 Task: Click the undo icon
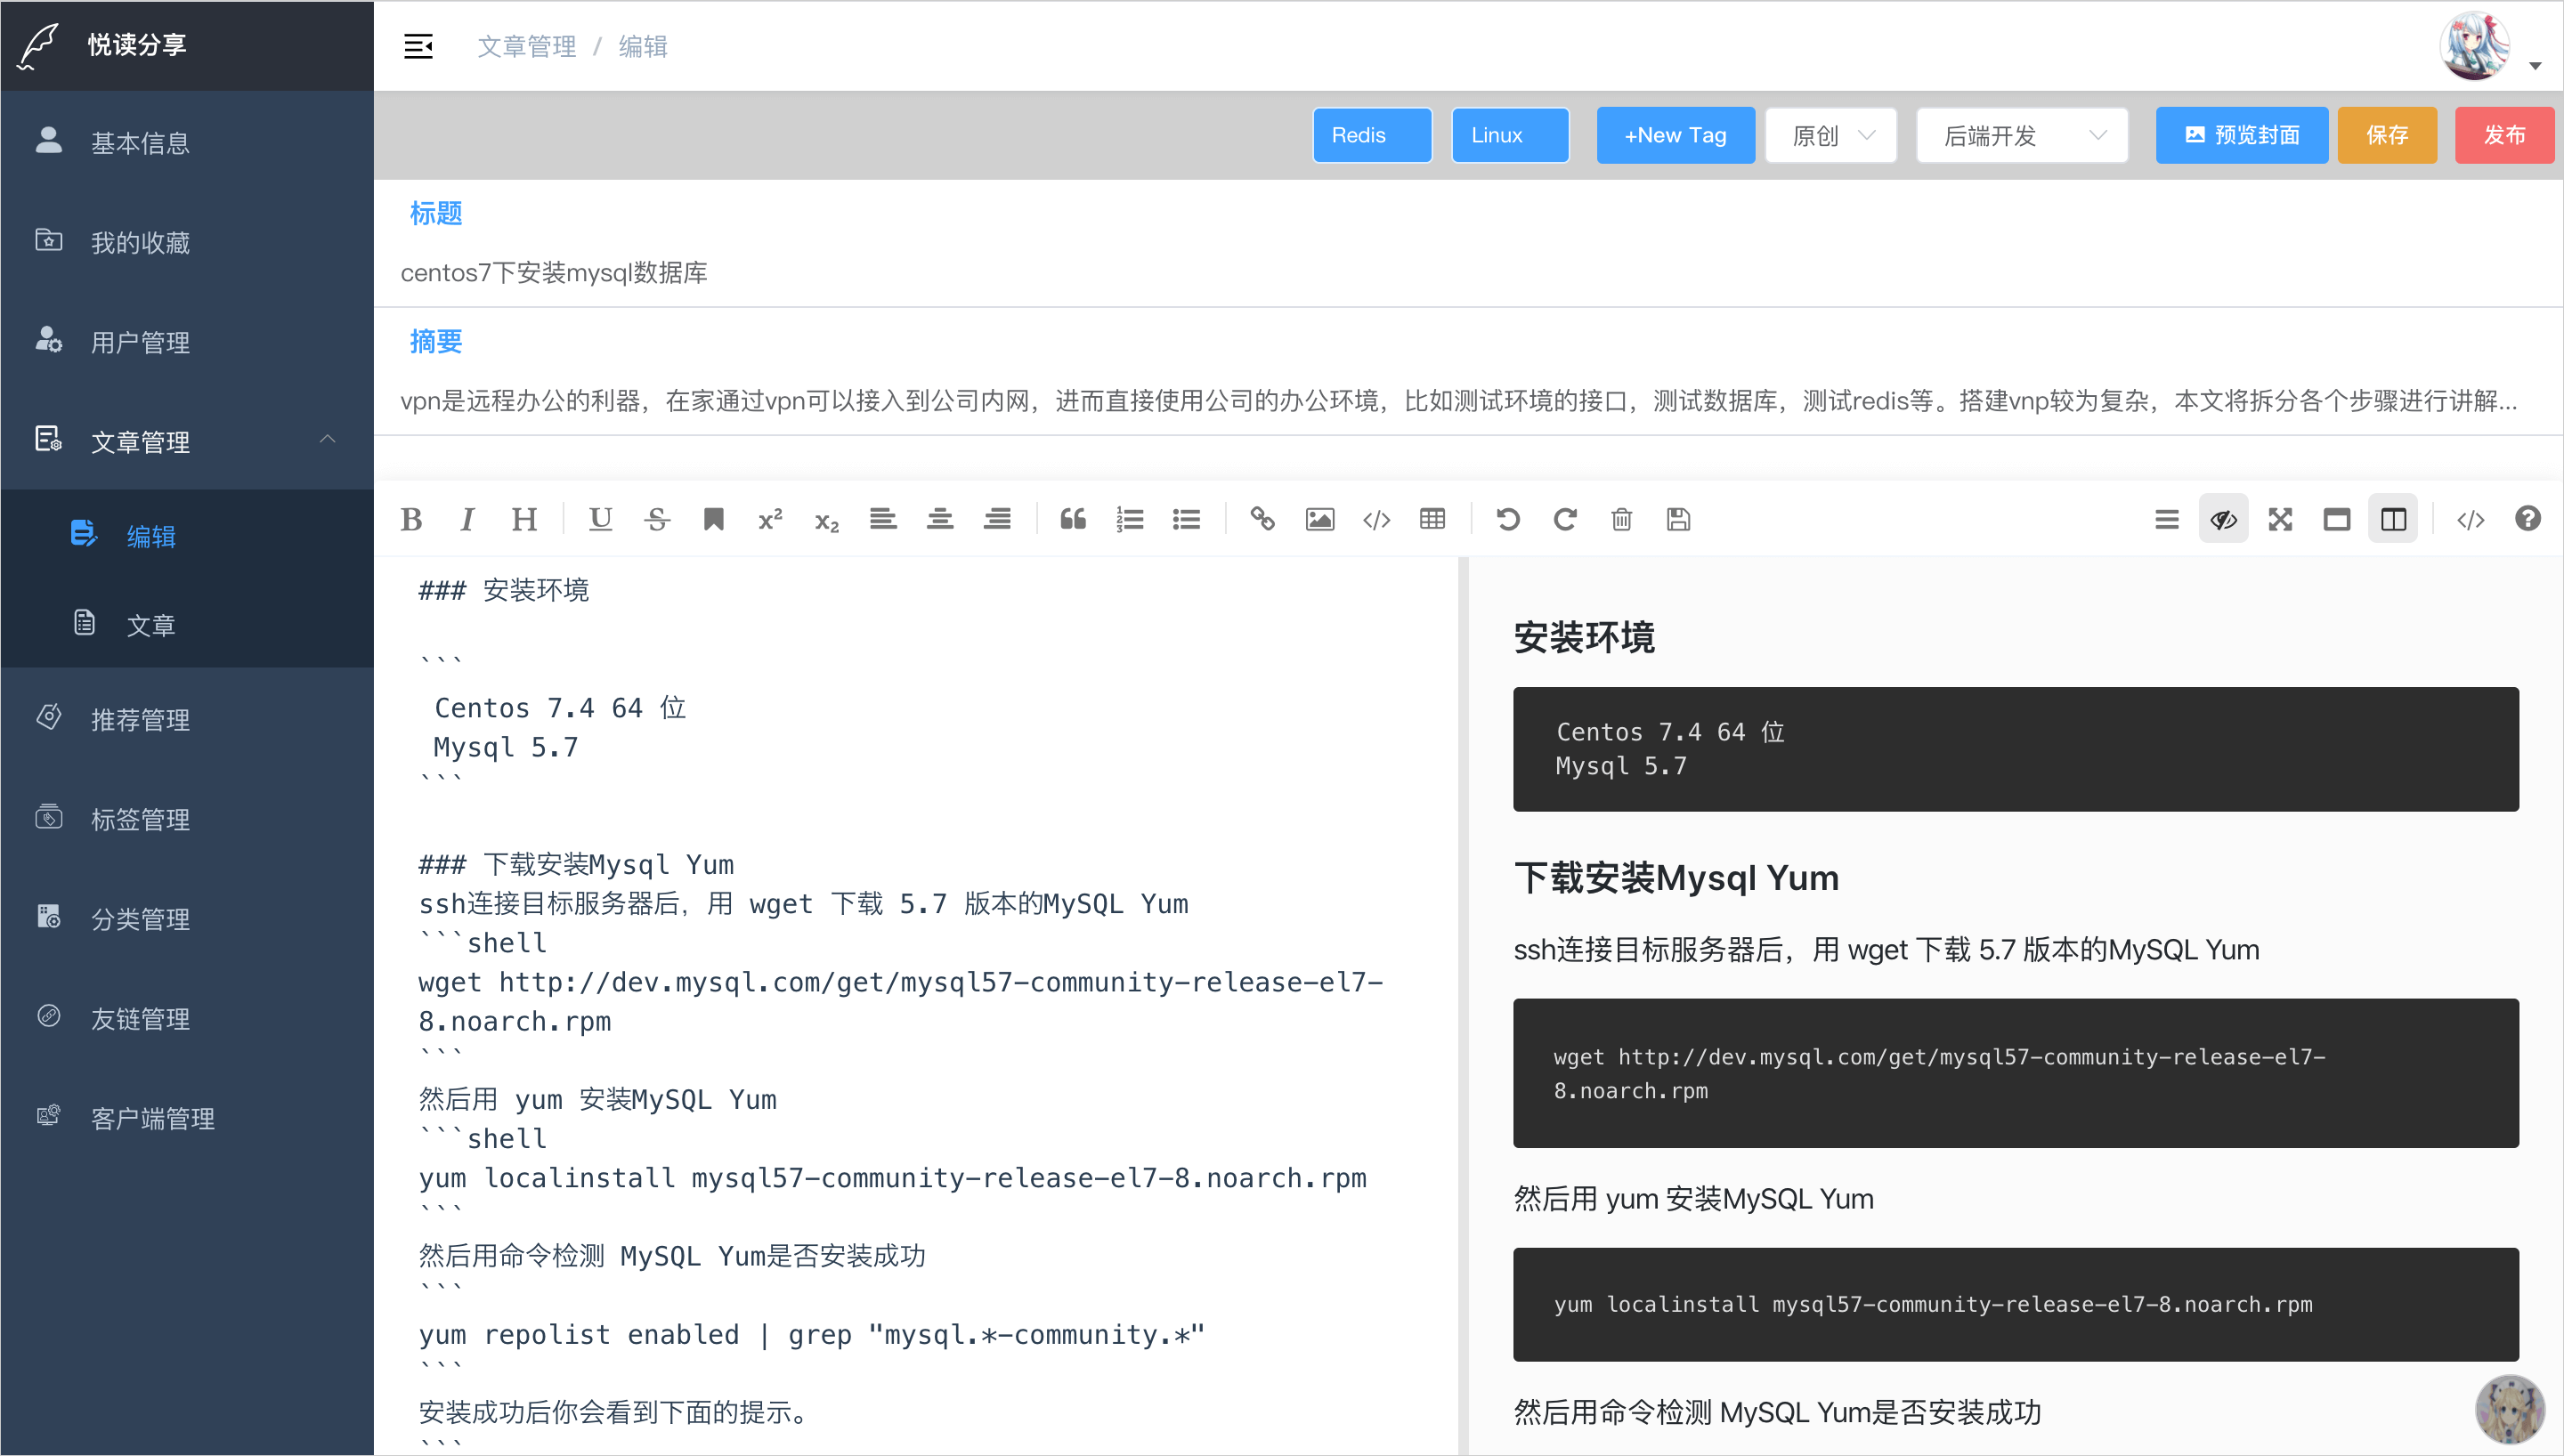coord(1508,519)
